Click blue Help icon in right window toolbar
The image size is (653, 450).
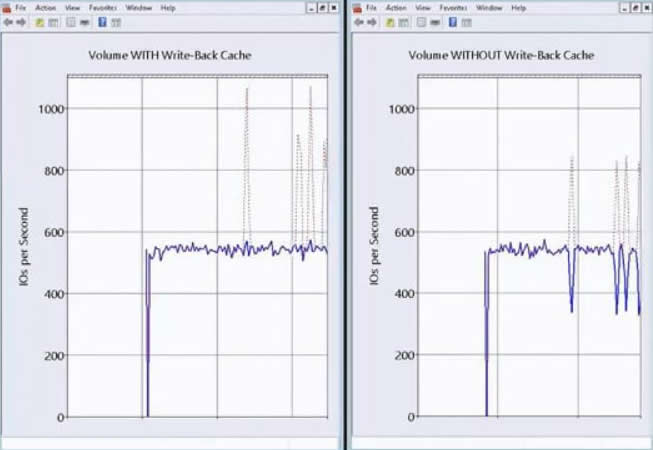[x=451, y=21]
